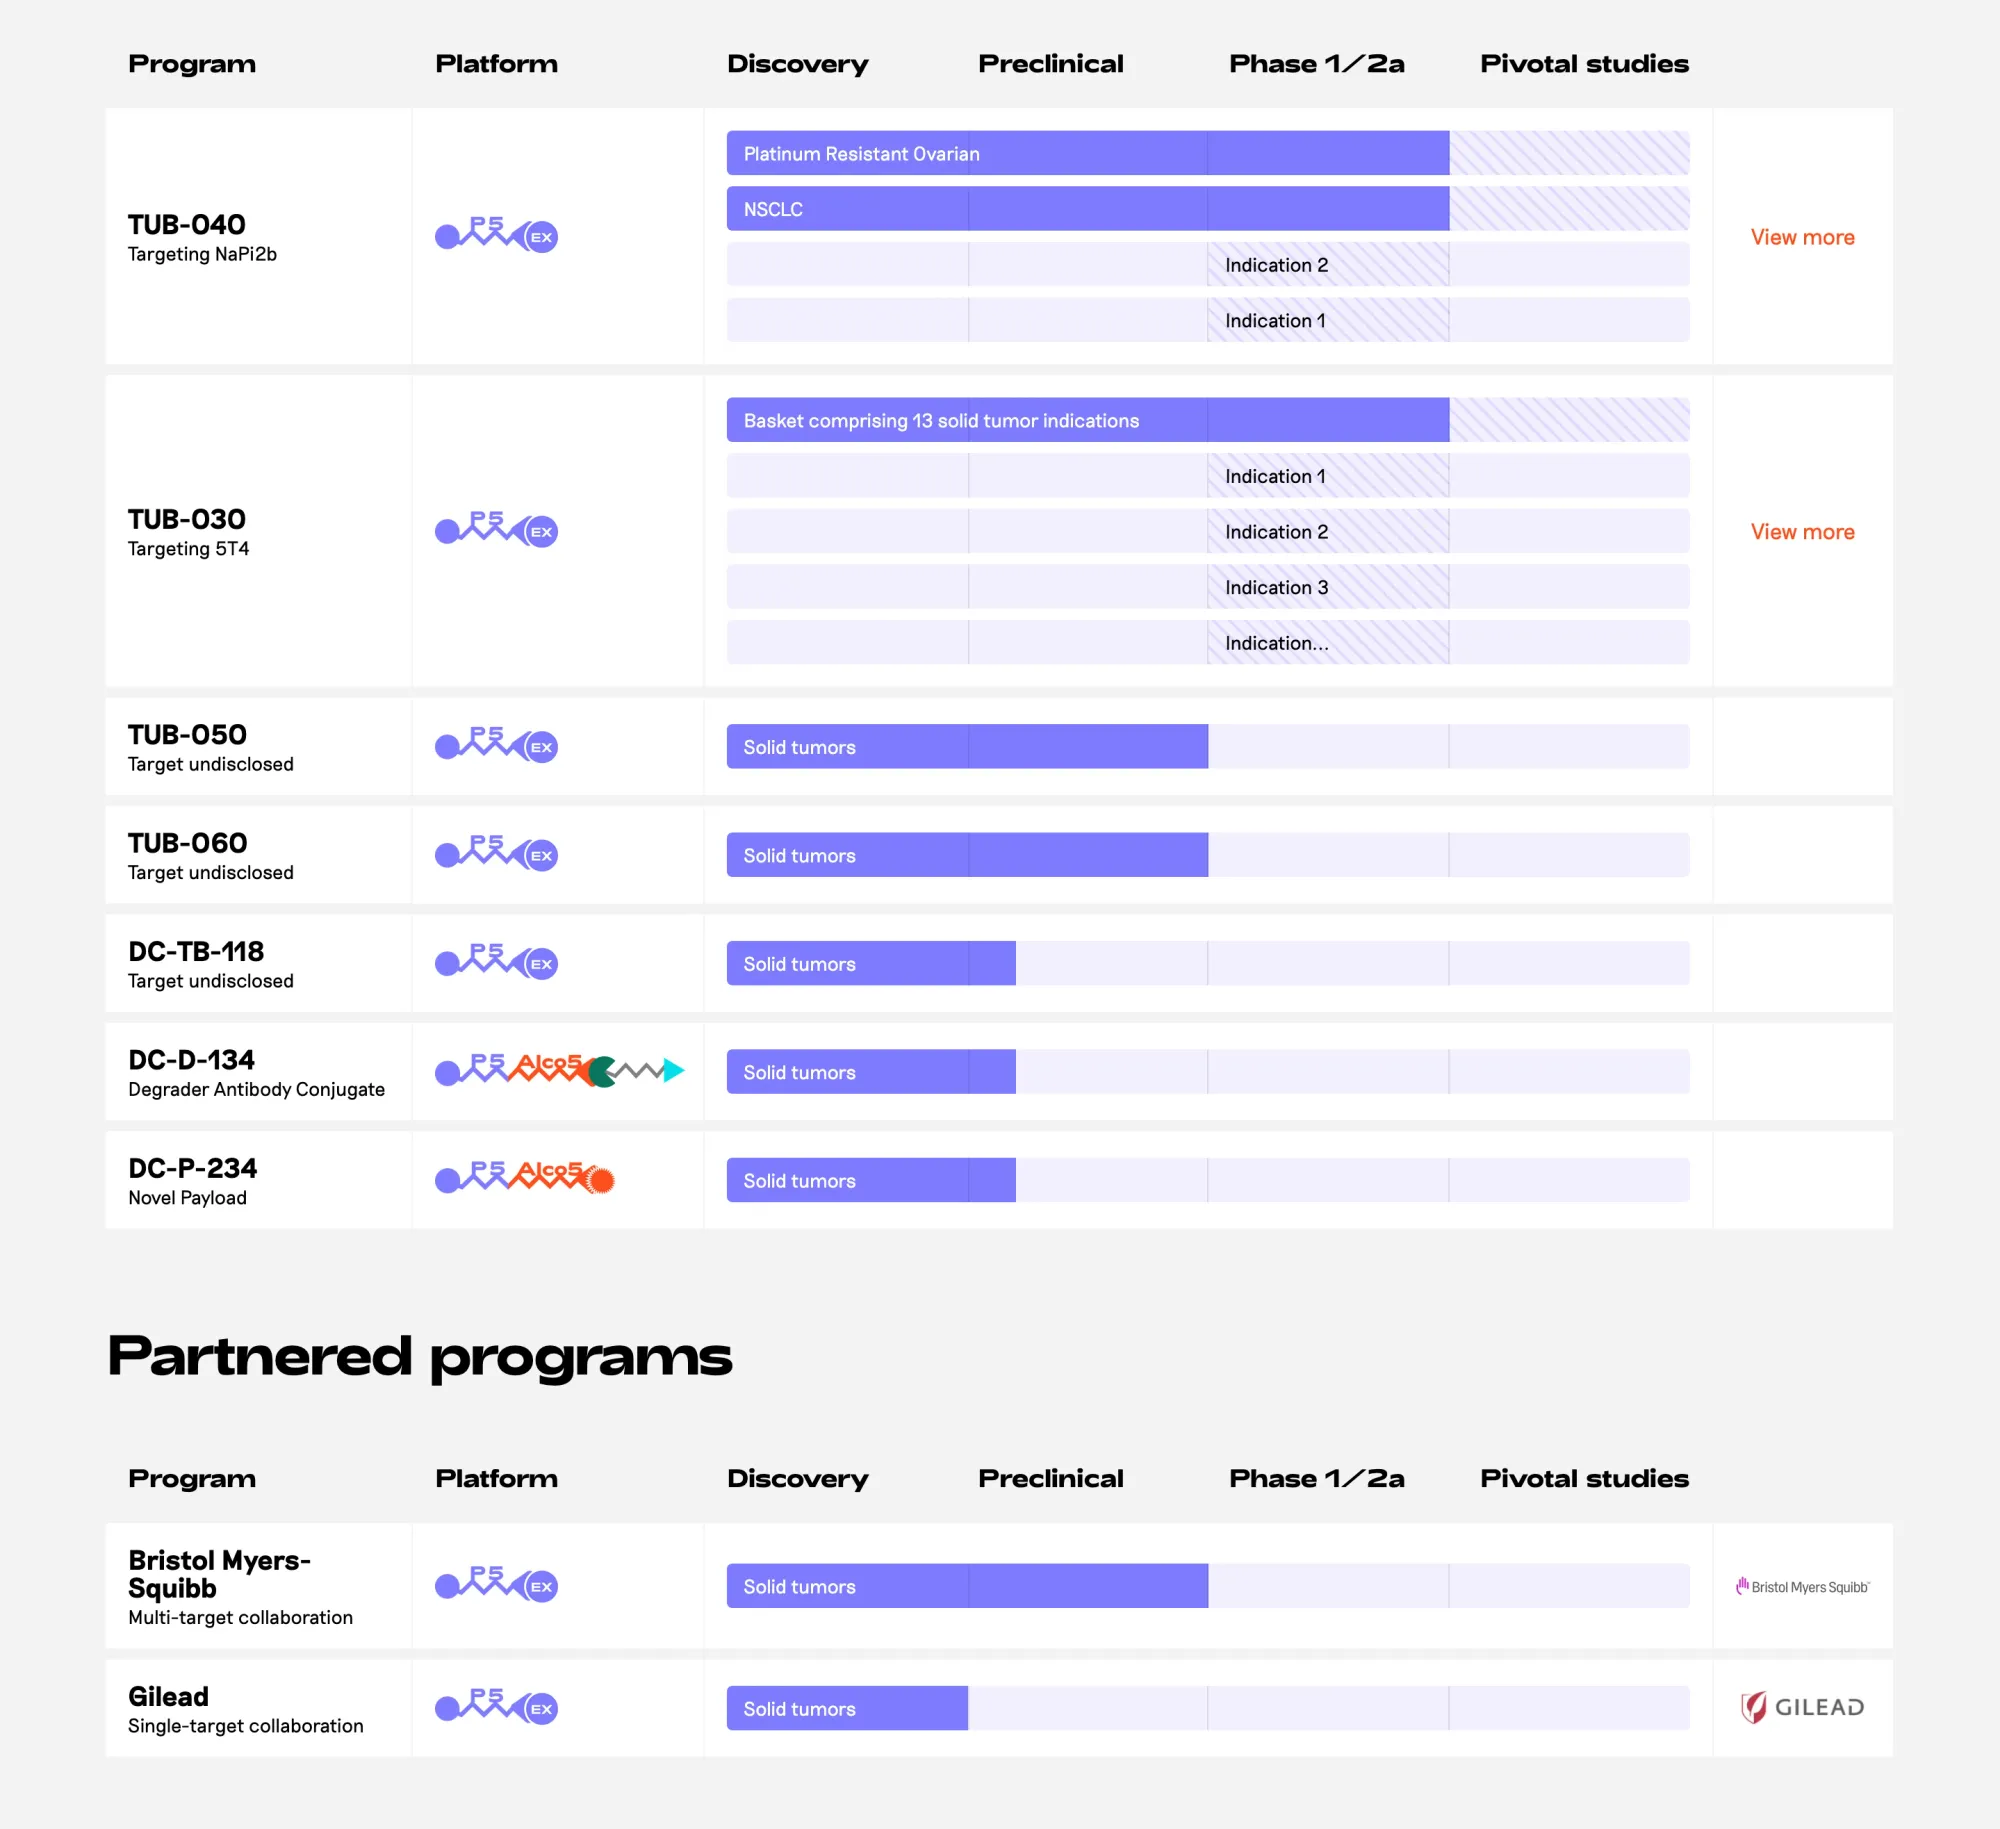The image size is (2000, 1829).
Task: Click the TUB-040 program title
Action: pyautogui.click(x=187, y=224)
